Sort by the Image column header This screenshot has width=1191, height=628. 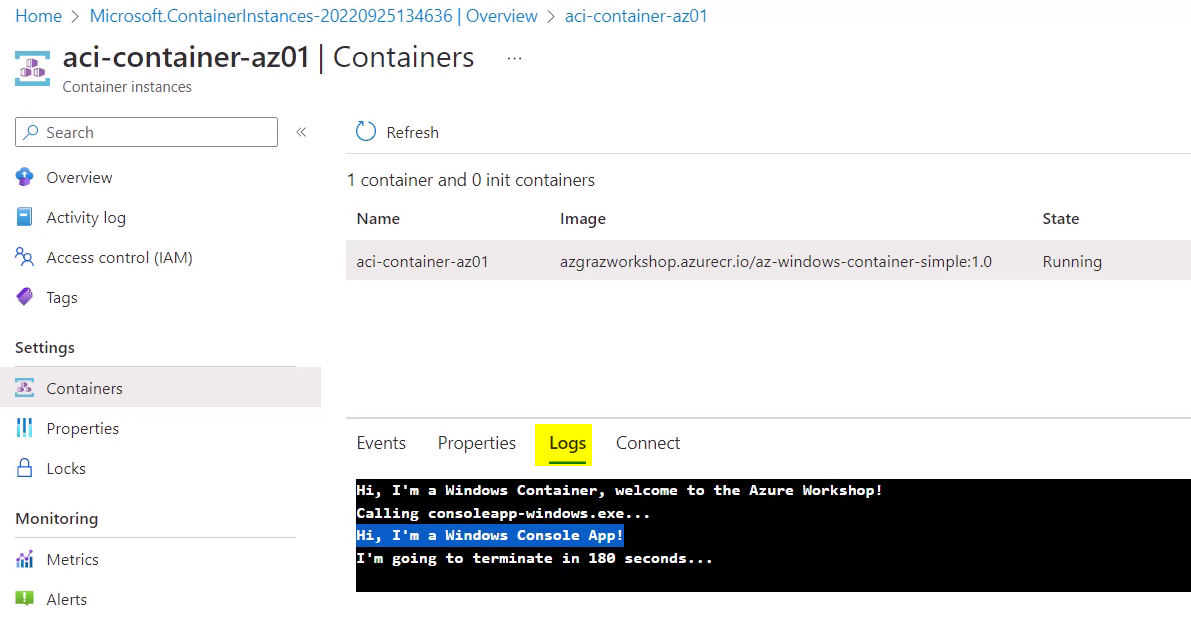pos(583,219)
